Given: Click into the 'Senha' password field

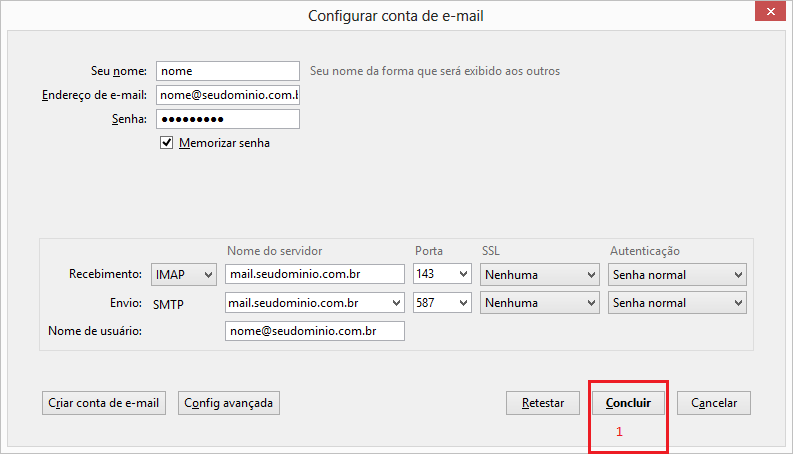Looking at the screenshot, I should tap(228, 119).
